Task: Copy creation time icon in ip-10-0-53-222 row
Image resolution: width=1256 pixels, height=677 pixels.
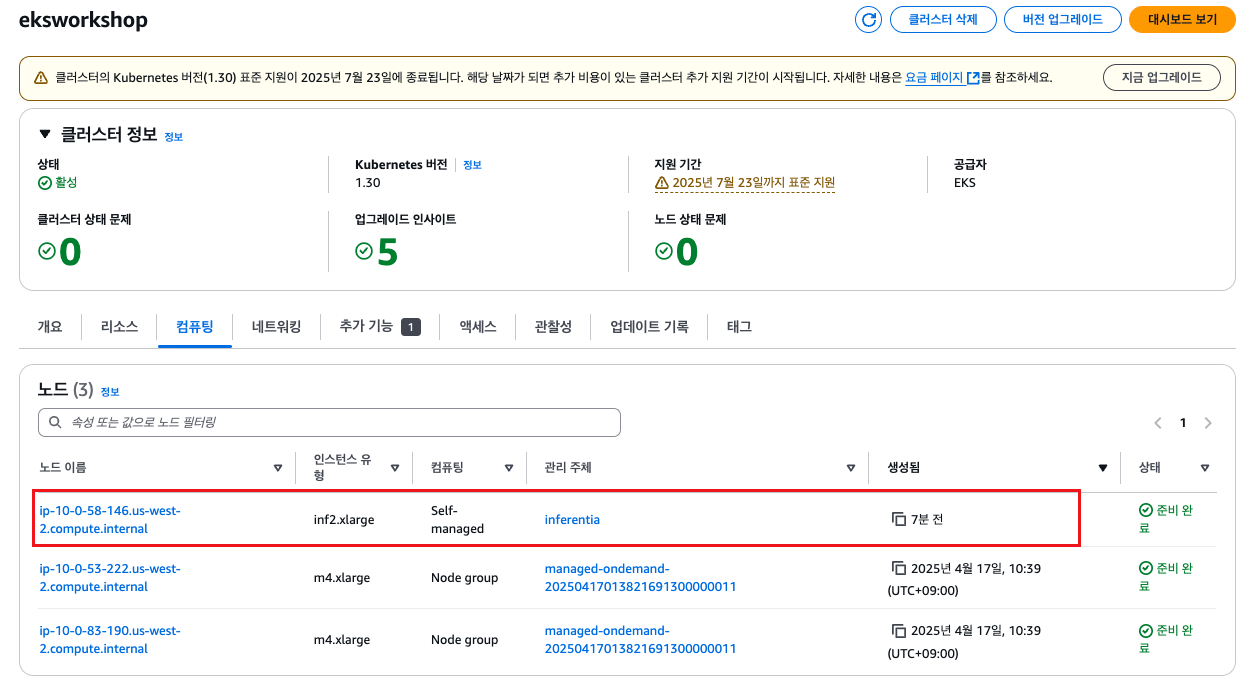Action: pos(898,569)
